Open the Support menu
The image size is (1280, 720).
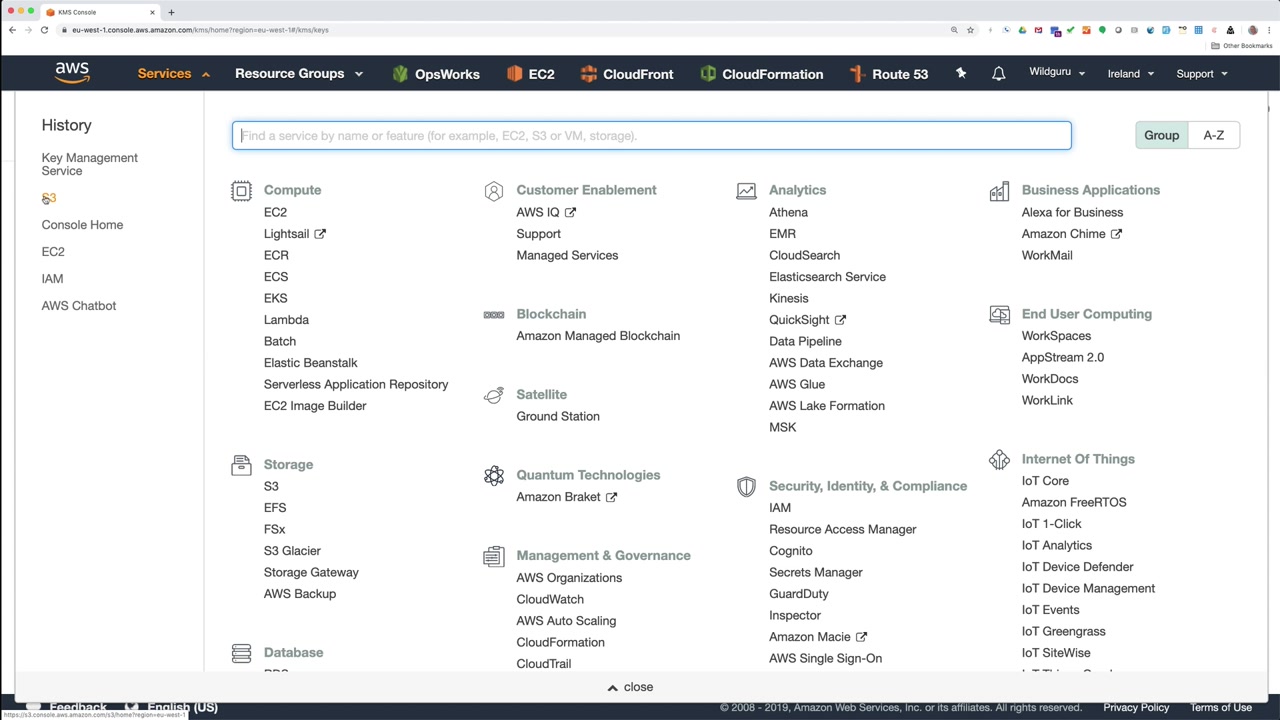tap(1201, 74)
